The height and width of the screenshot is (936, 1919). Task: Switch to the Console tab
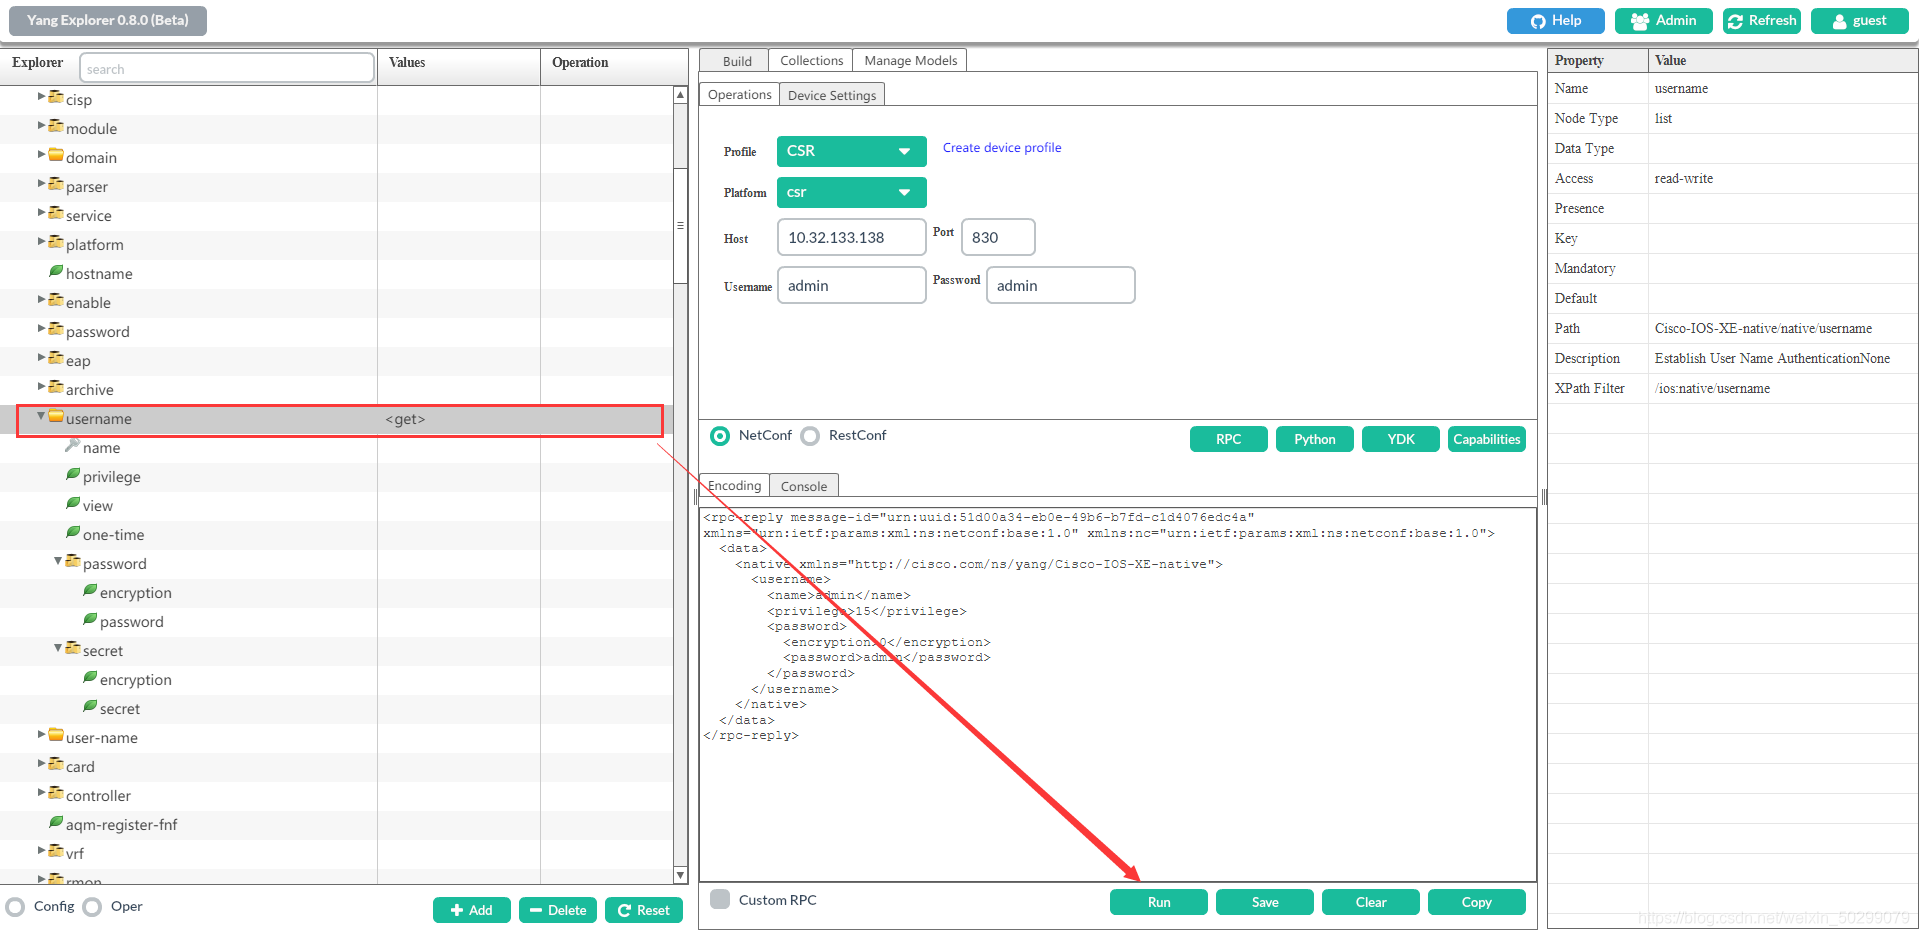[804, 486]
